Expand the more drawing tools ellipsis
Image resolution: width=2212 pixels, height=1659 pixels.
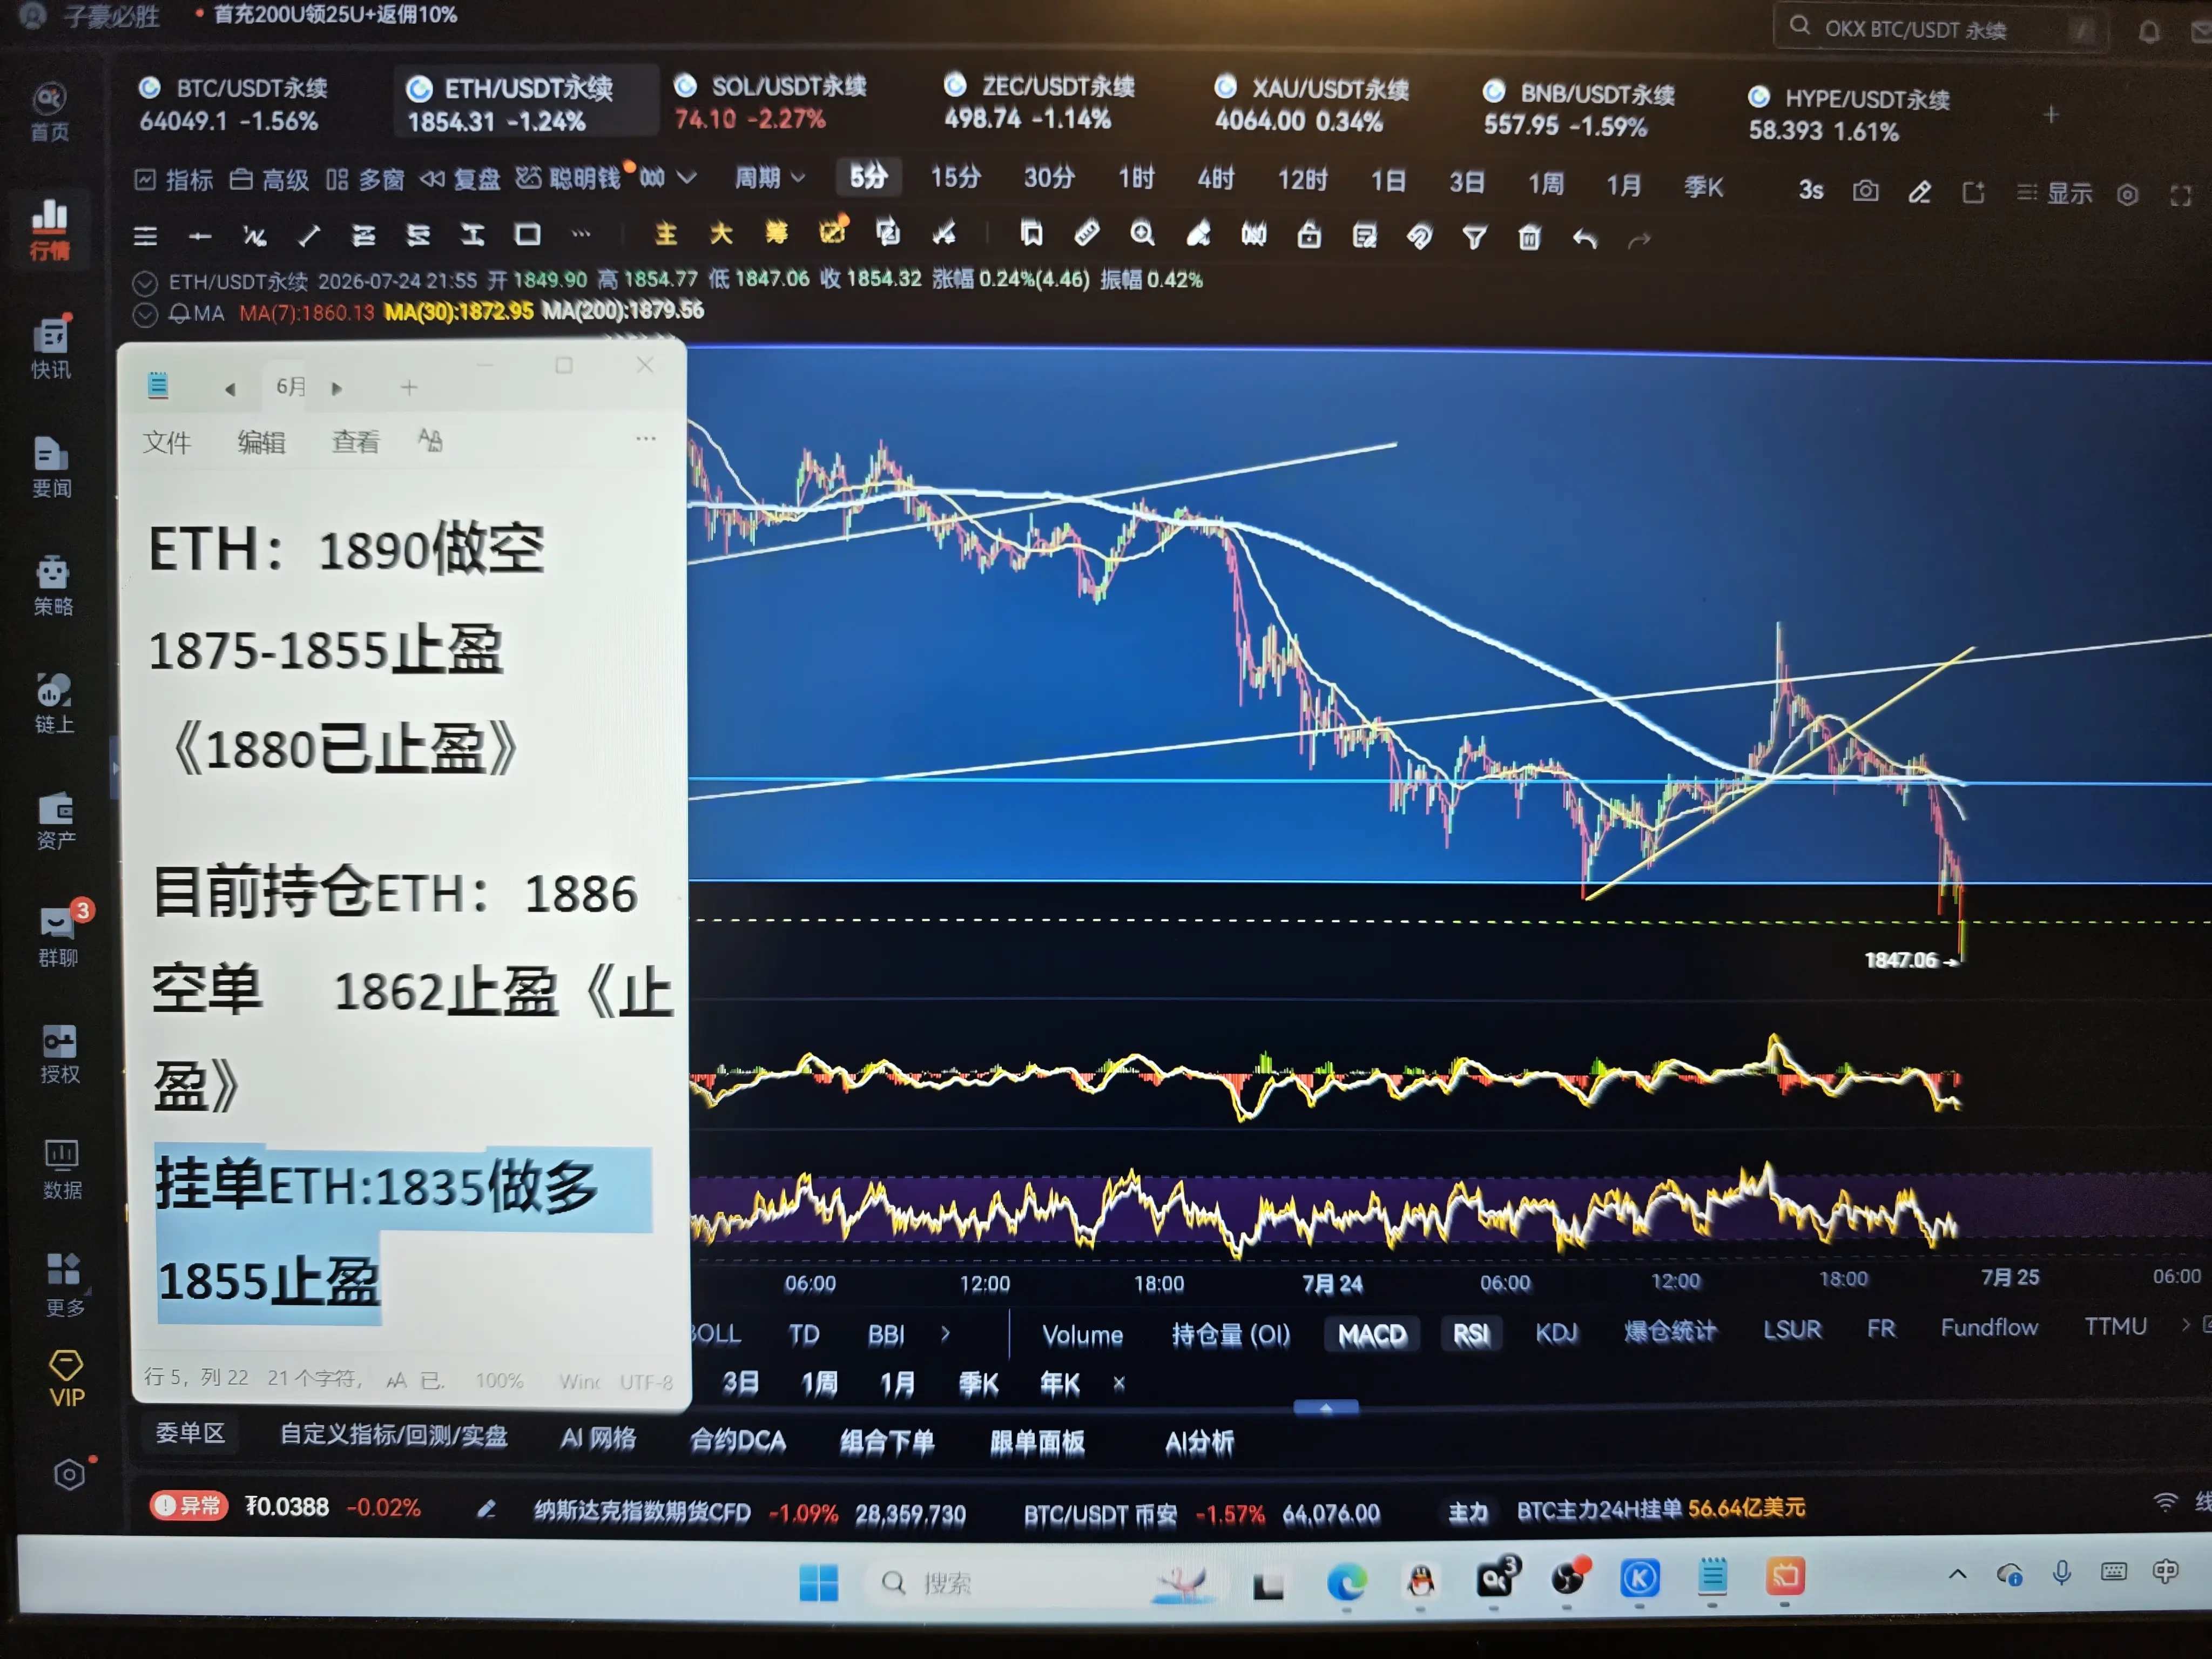point(581,235)
